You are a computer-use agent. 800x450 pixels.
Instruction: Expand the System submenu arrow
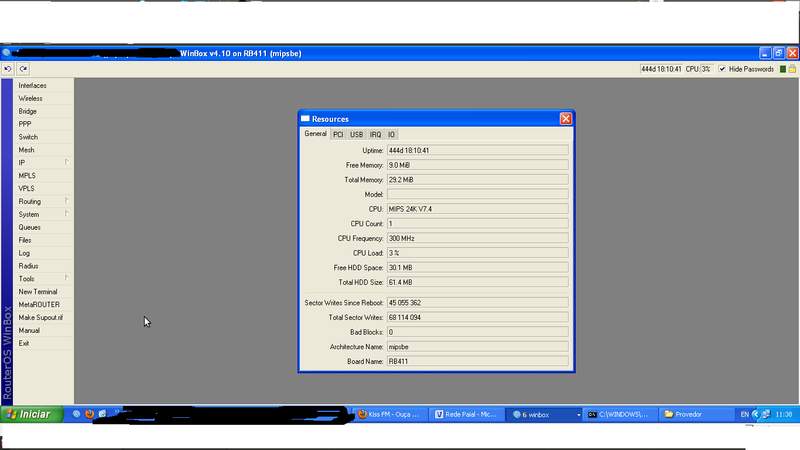(66, 214)
